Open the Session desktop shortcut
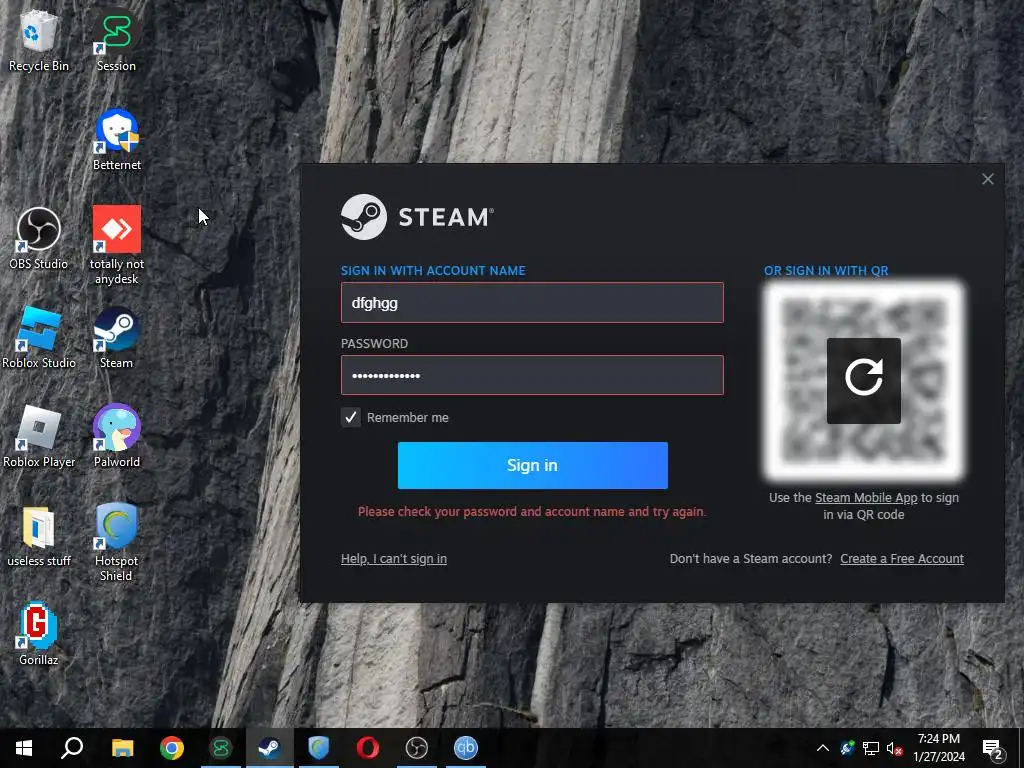 pyautogui.click(x=116, y=39)
